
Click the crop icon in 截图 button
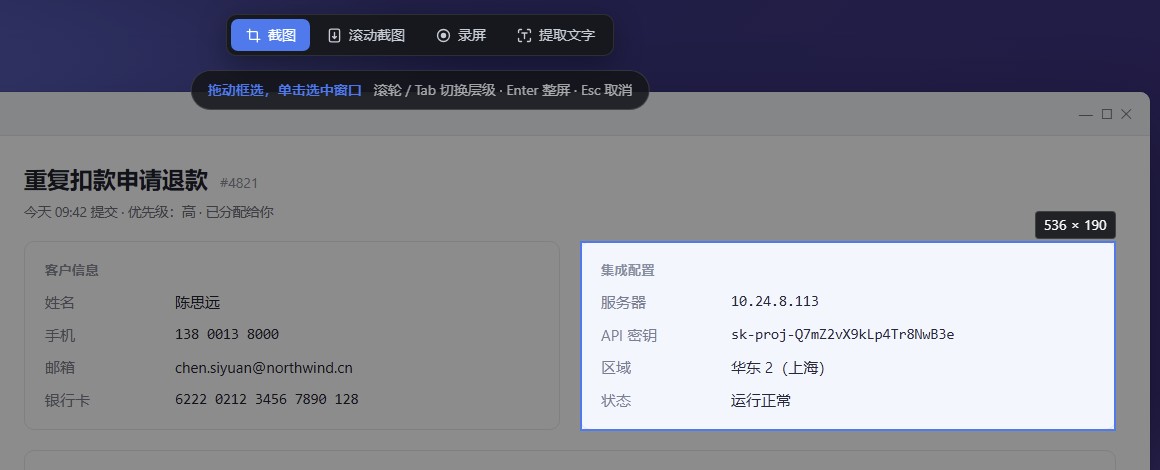coord(253,36)
